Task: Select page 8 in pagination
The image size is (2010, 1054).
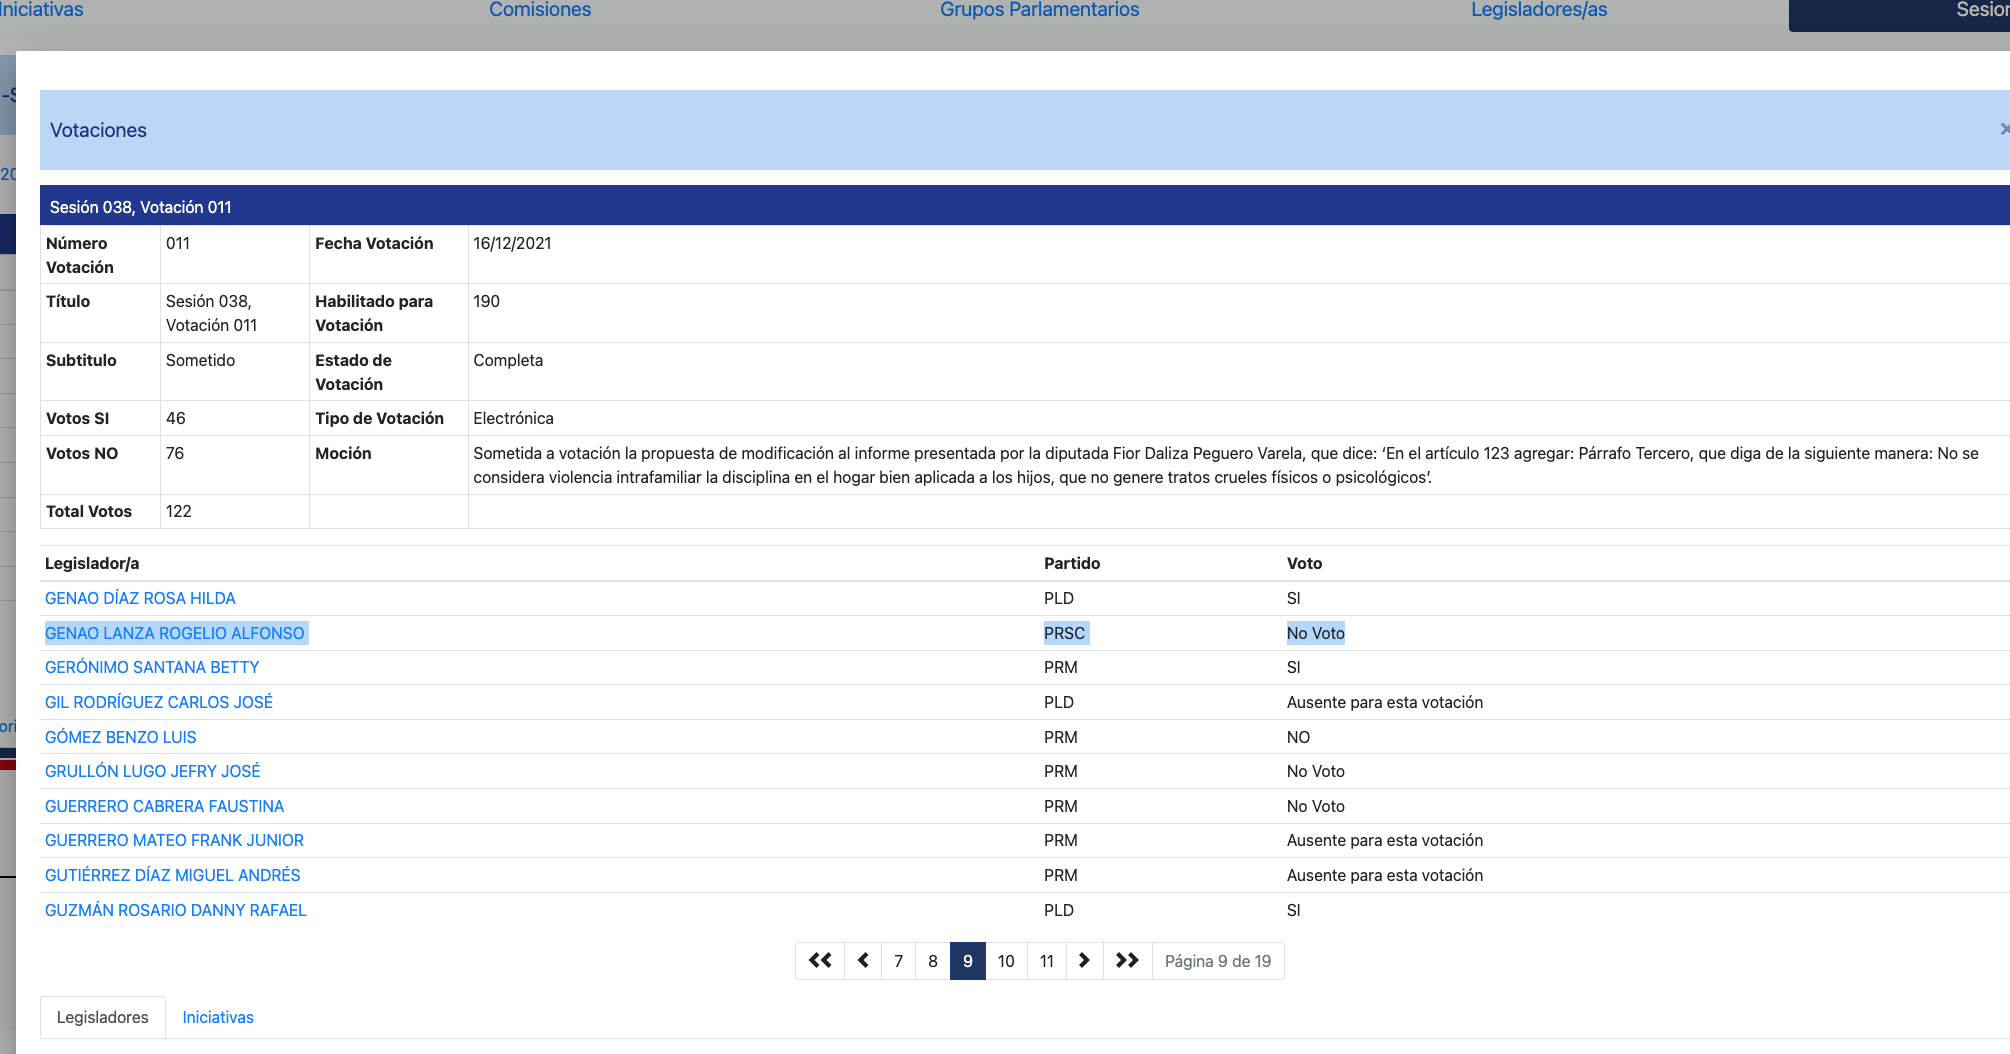Action: 933,961
